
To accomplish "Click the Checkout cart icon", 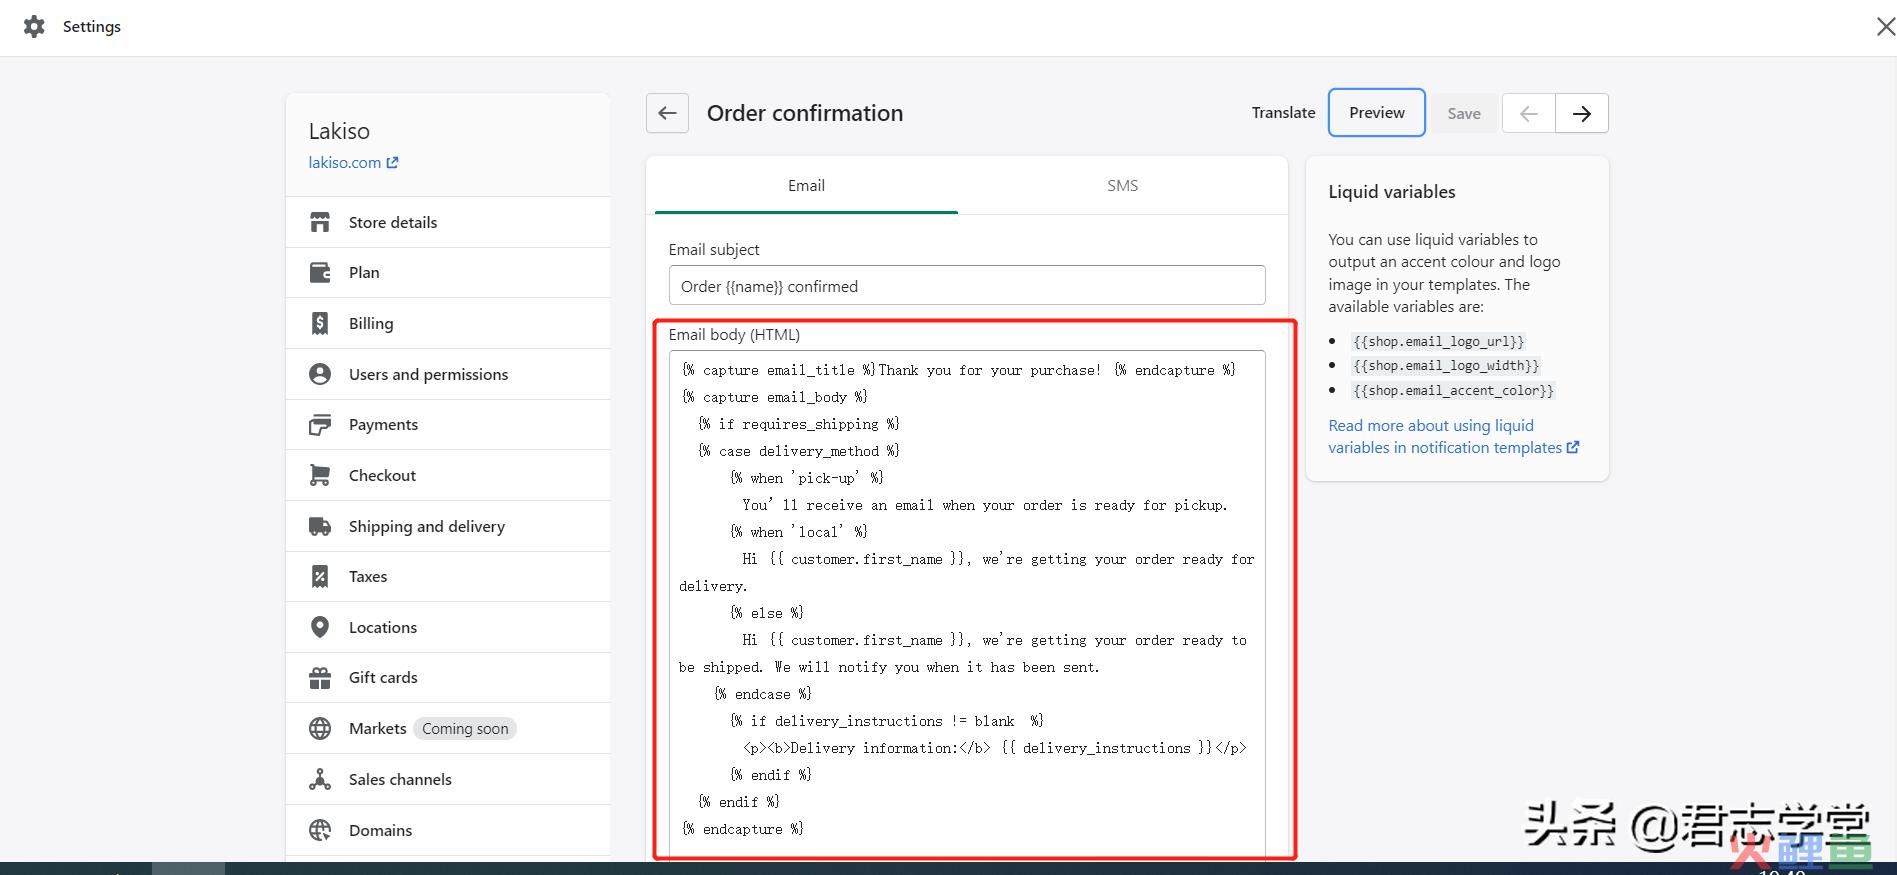I will click(320, 475).
